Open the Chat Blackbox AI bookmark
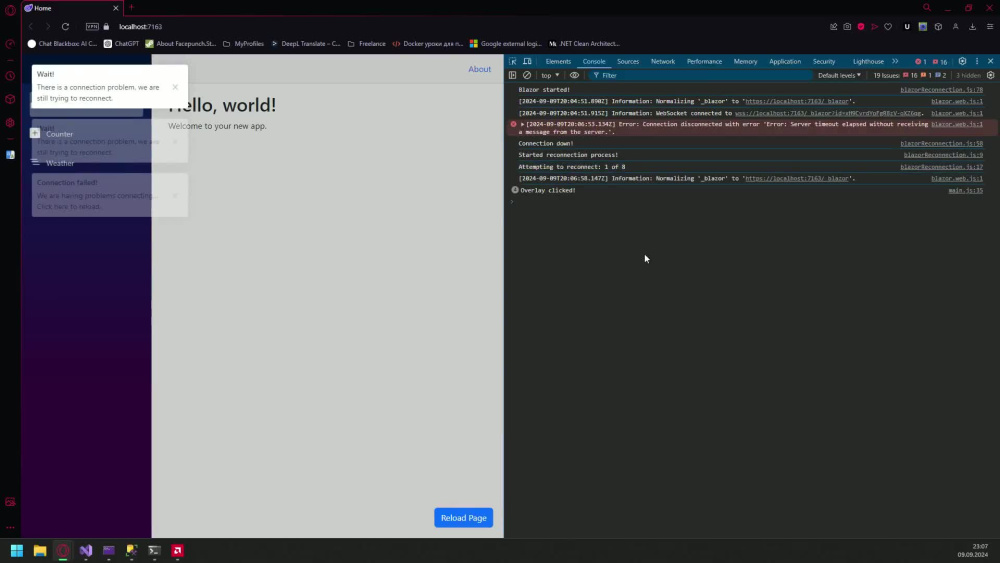 click(62, 44)
